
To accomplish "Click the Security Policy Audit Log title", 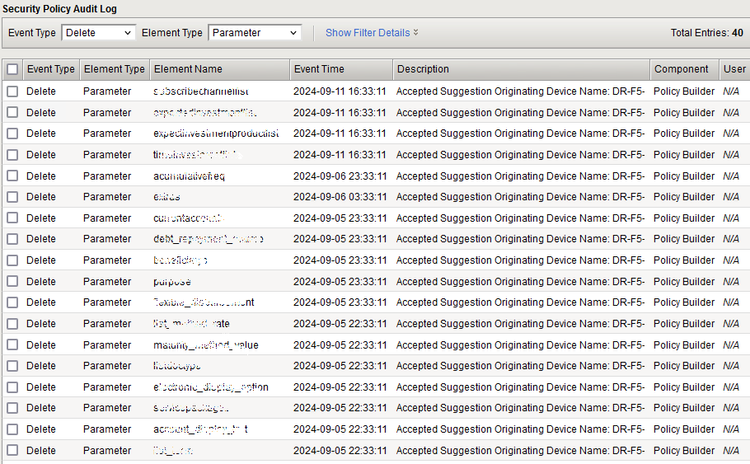I will click(x=59, y=9).
